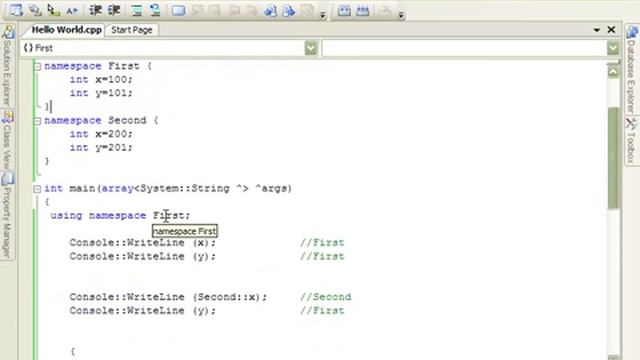Open the active document list dropdown
Screen dimensions: 640x360
[596, 30]
